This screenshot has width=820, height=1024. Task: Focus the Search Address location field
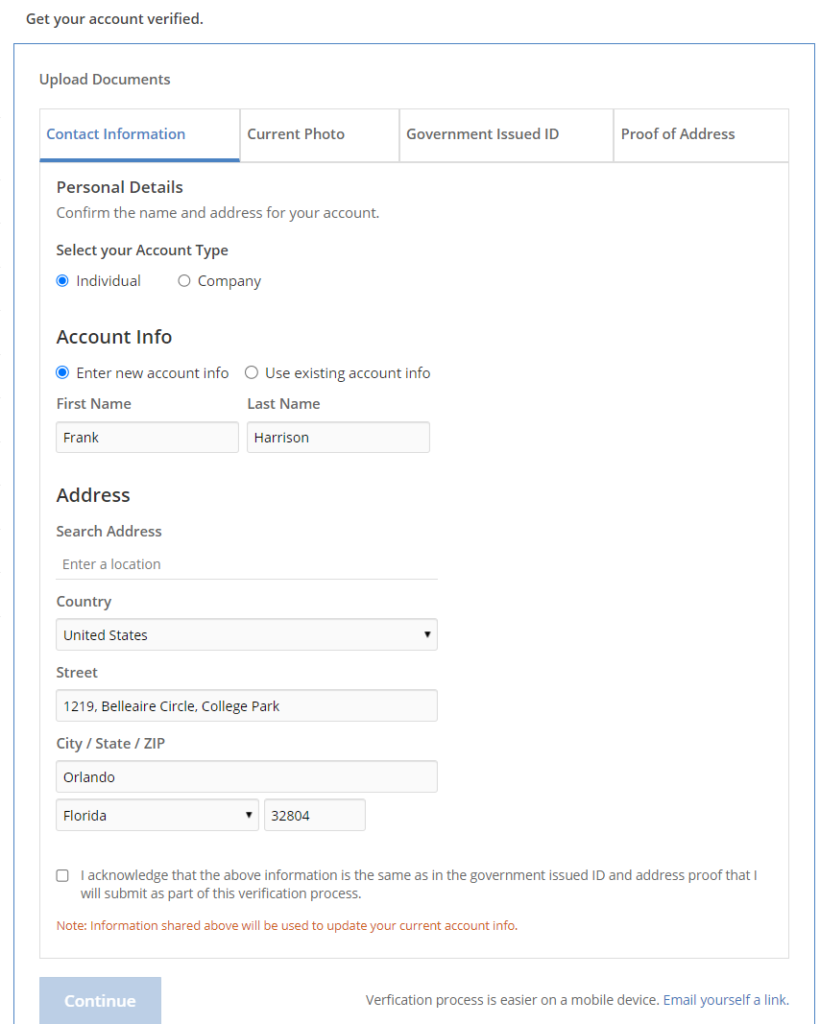[246, 564]
